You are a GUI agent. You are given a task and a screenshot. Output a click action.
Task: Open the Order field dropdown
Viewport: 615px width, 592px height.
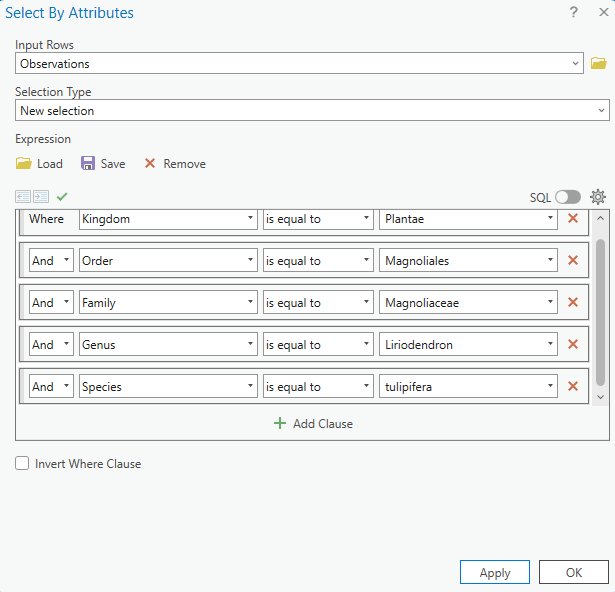tap(168, 260)
